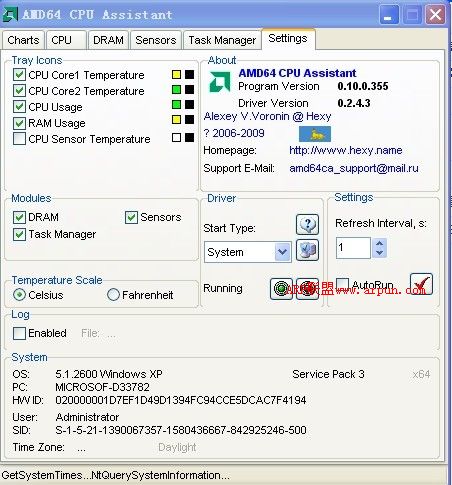Click black background color for CPU Core2 Temperature
Viewport: 452px width, 485px height.
pos(190,89)
